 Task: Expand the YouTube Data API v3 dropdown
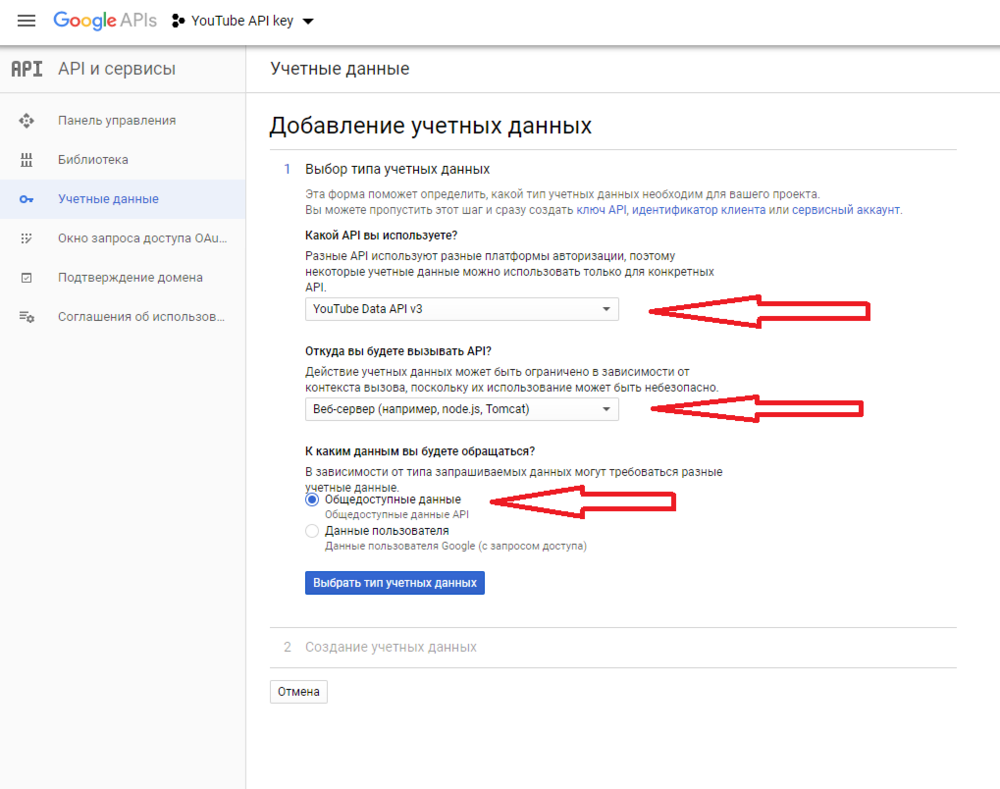(x=461, y=310)
